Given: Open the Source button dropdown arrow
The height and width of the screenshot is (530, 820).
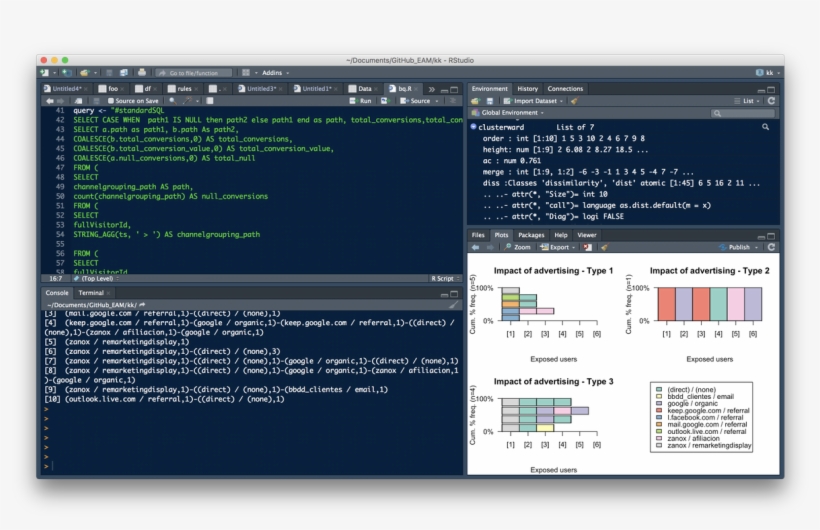Looking at the screenshot, I should click(437, 101).
